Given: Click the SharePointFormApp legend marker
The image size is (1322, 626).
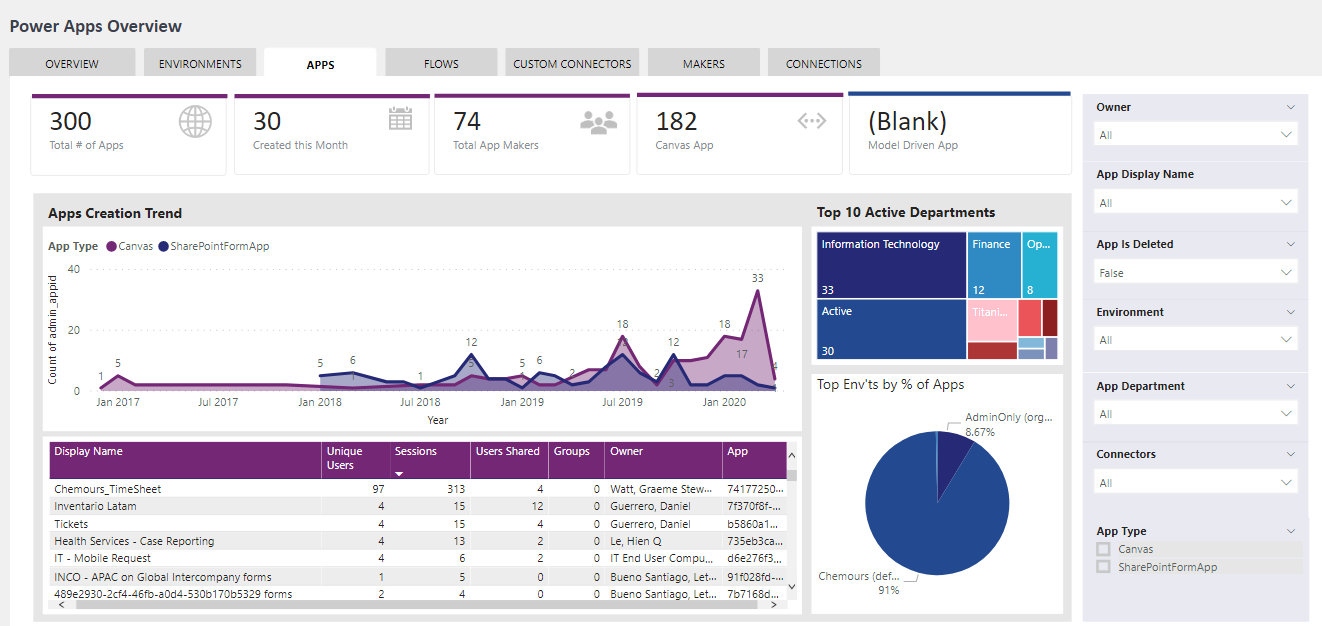Looking at the screenshot, I should click(x=163, y=246).
